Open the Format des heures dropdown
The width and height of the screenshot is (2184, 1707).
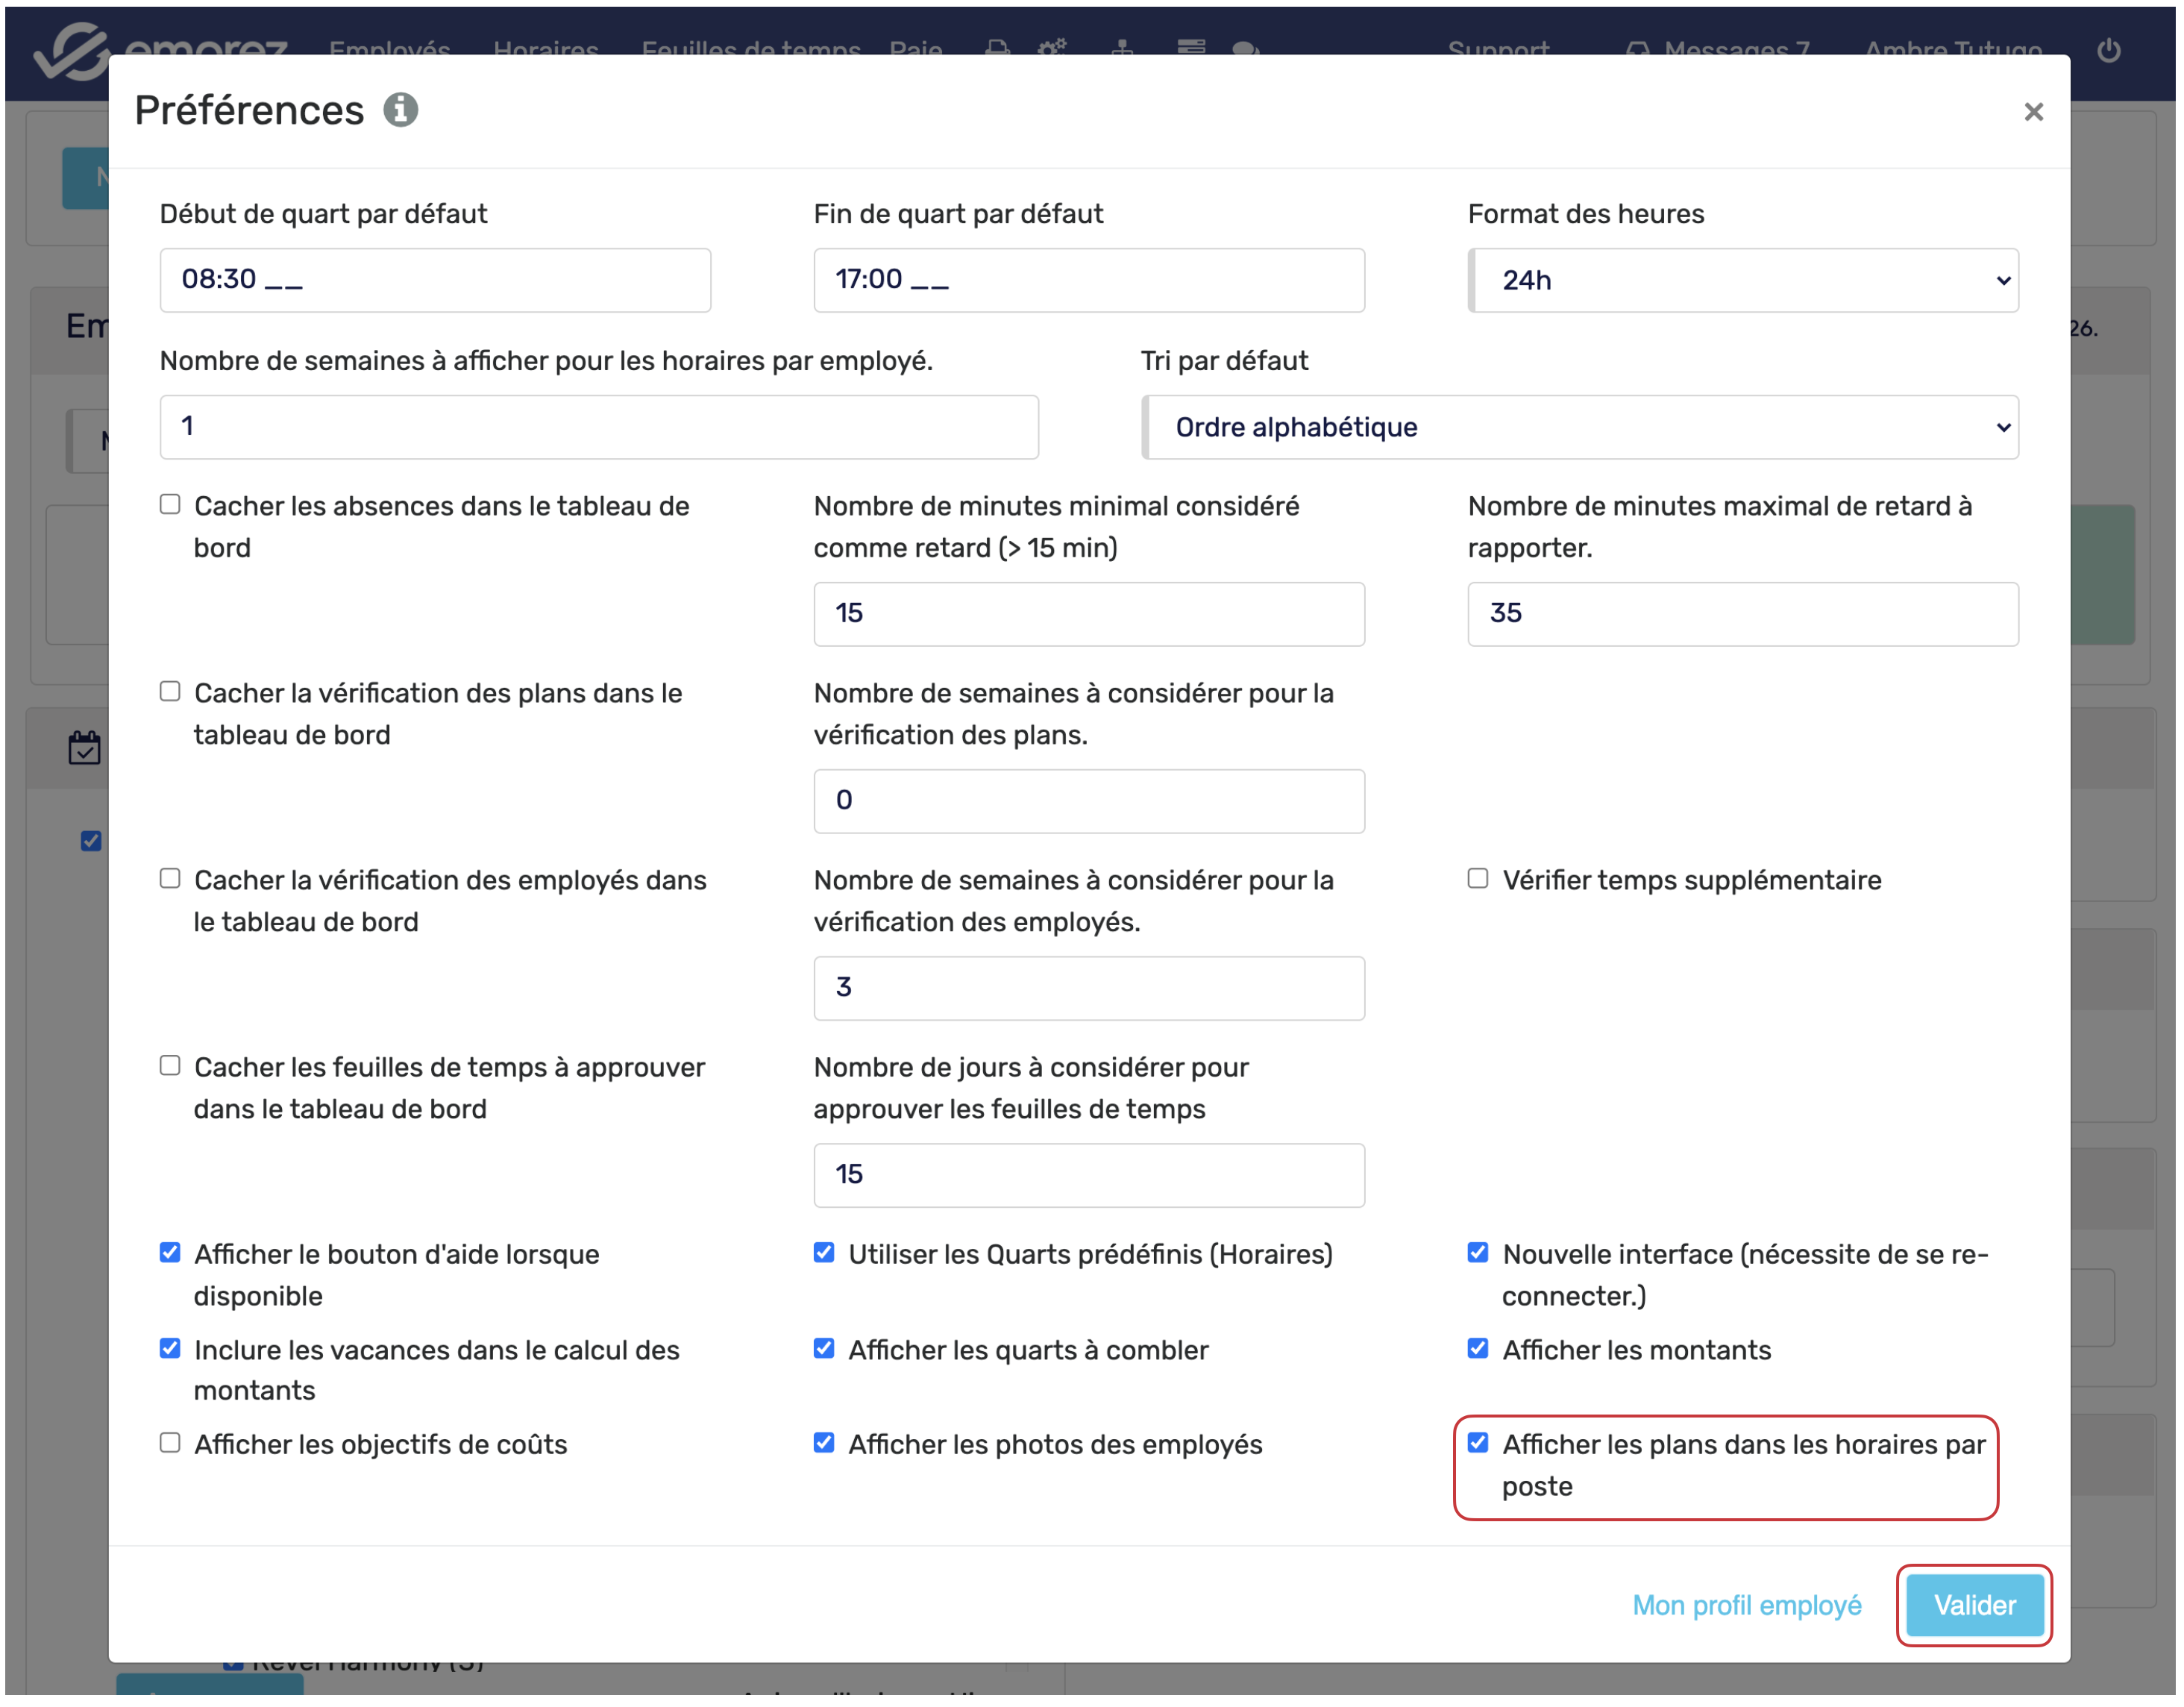click(1742, 281)
